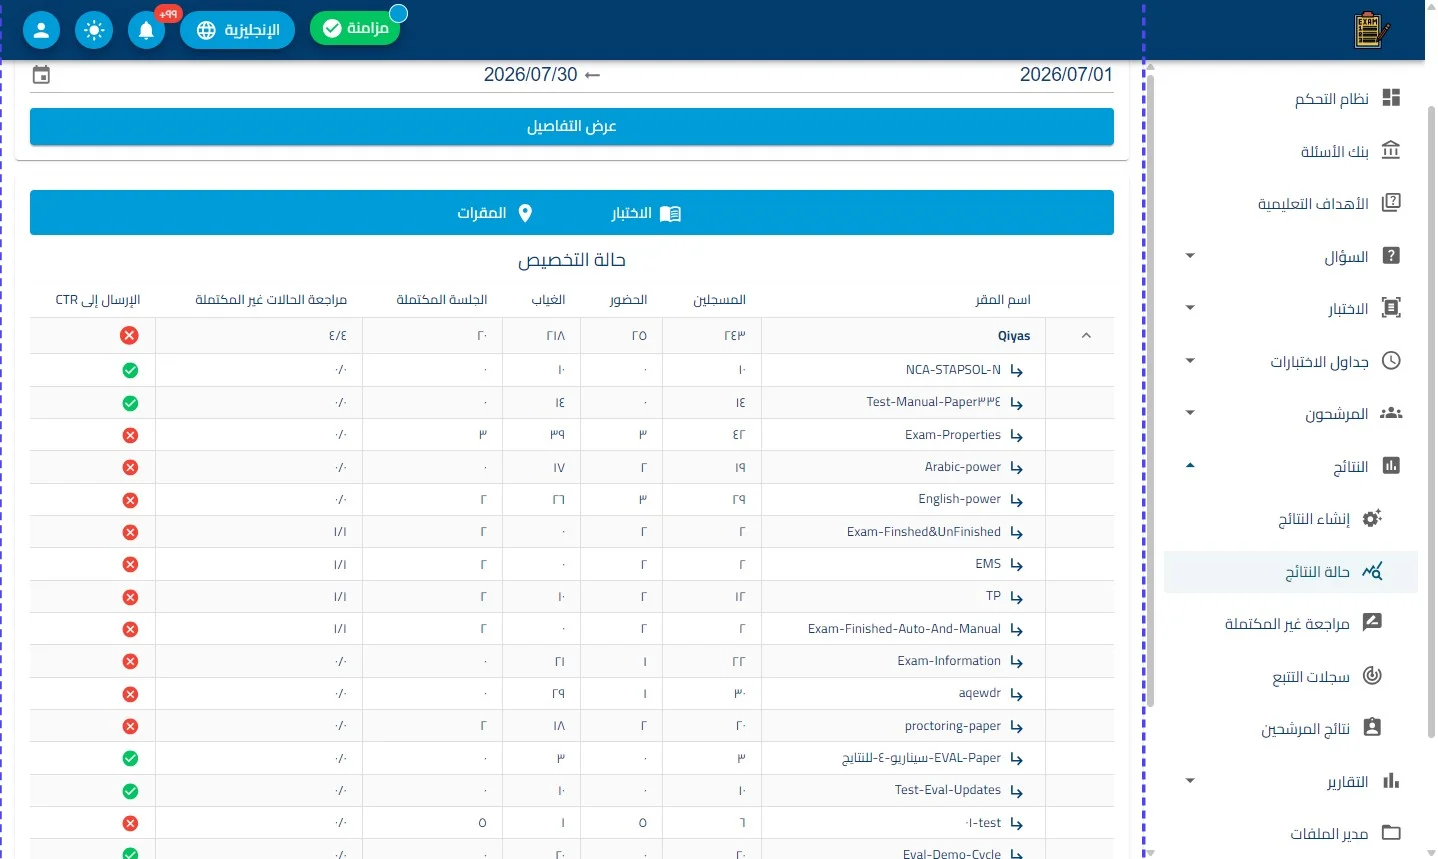Click the مزامنة sync button

point(355,28)
